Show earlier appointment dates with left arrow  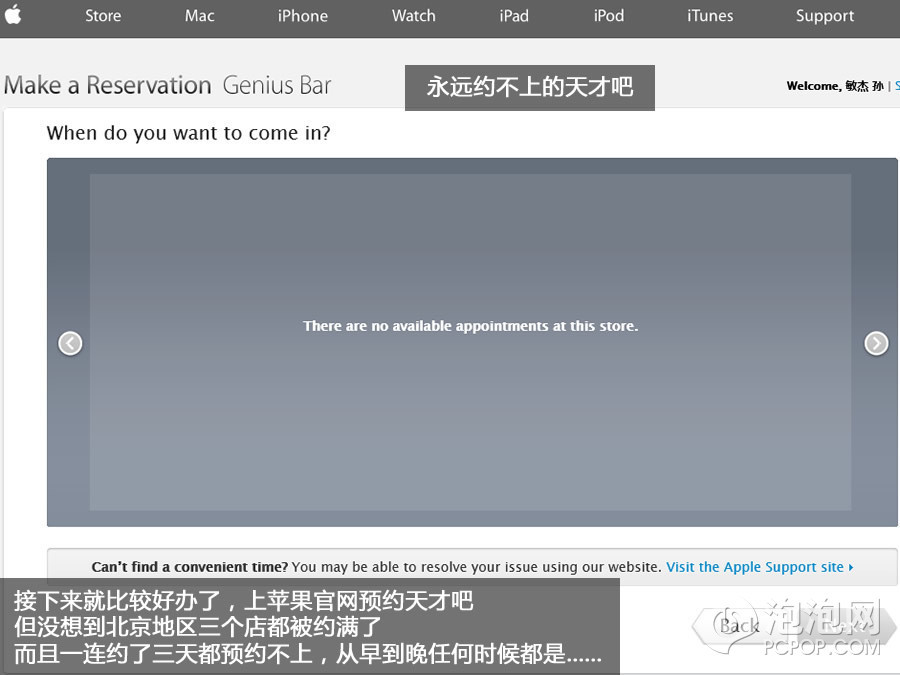click(x=70, y=343)
